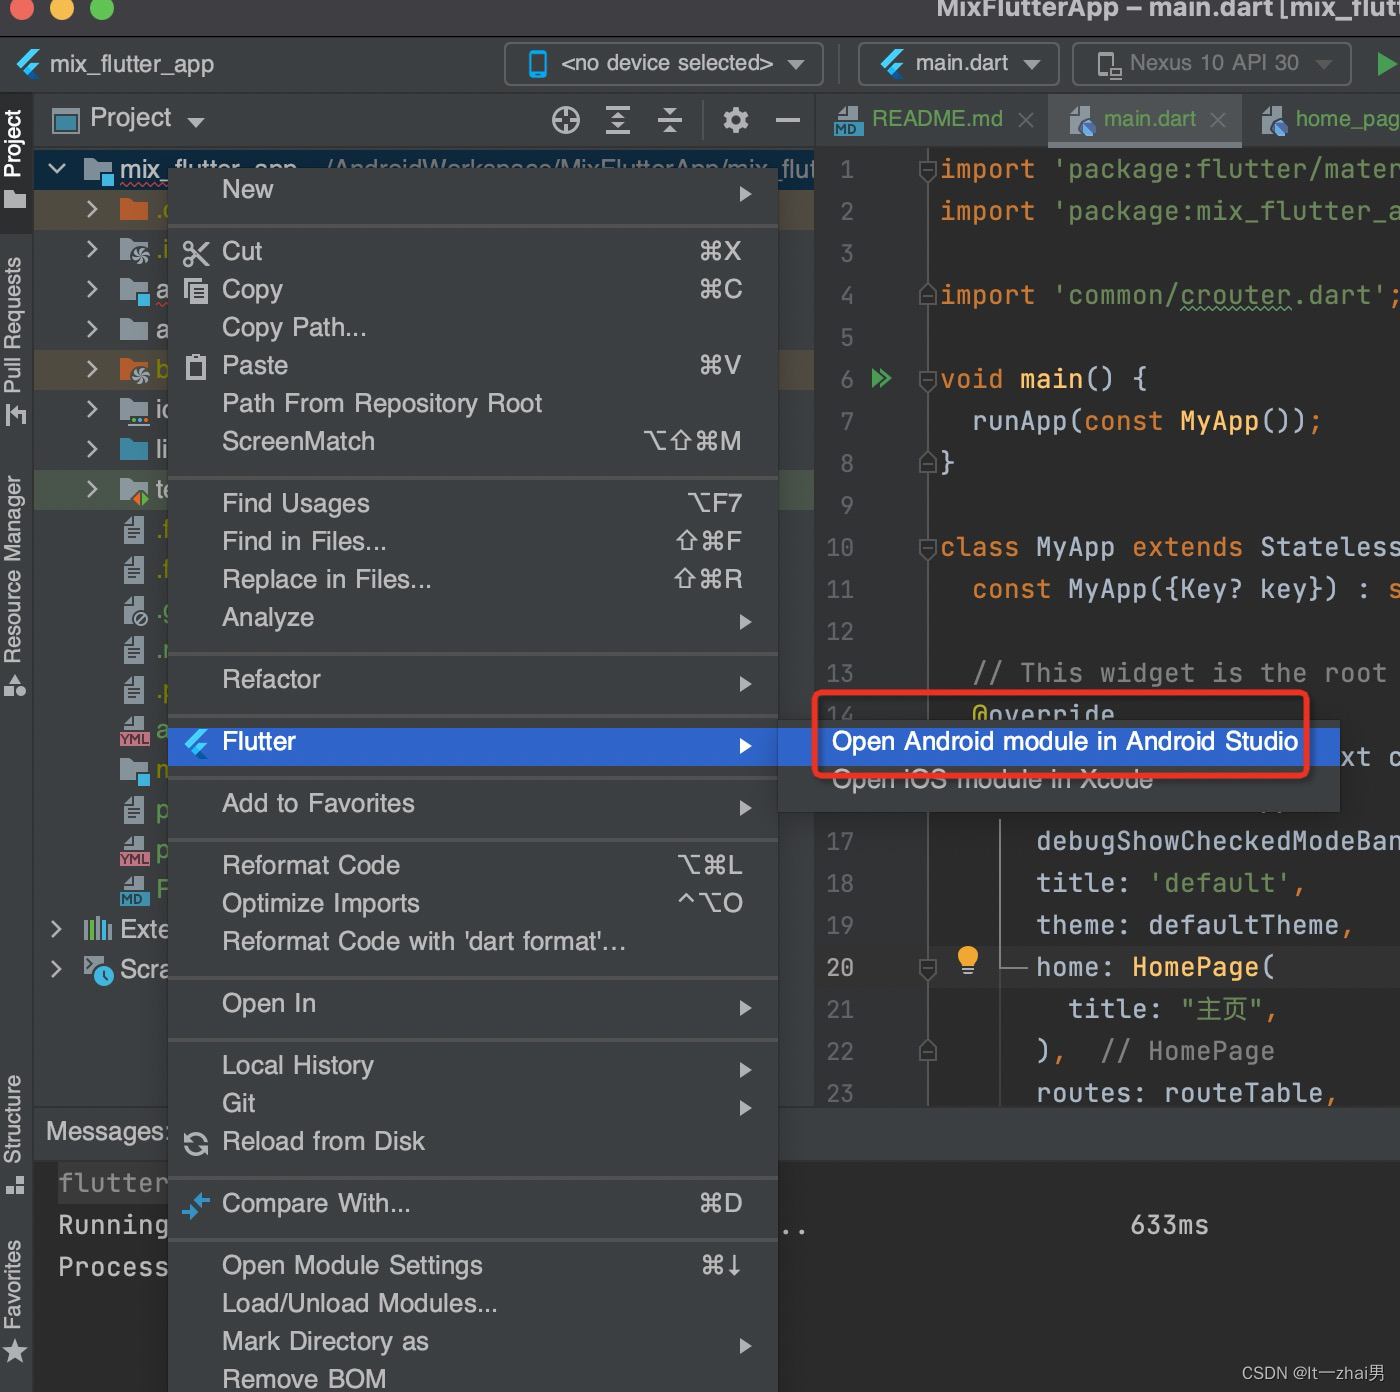The width and height of the screenshot is (1400, 1392).
Task: Click the Compare With arrows icon
Action: (196, 1205)
